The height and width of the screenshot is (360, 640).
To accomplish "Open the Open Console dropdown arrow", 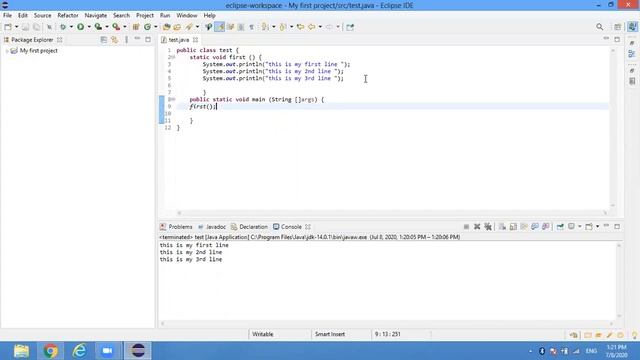I will click(598, 227).
